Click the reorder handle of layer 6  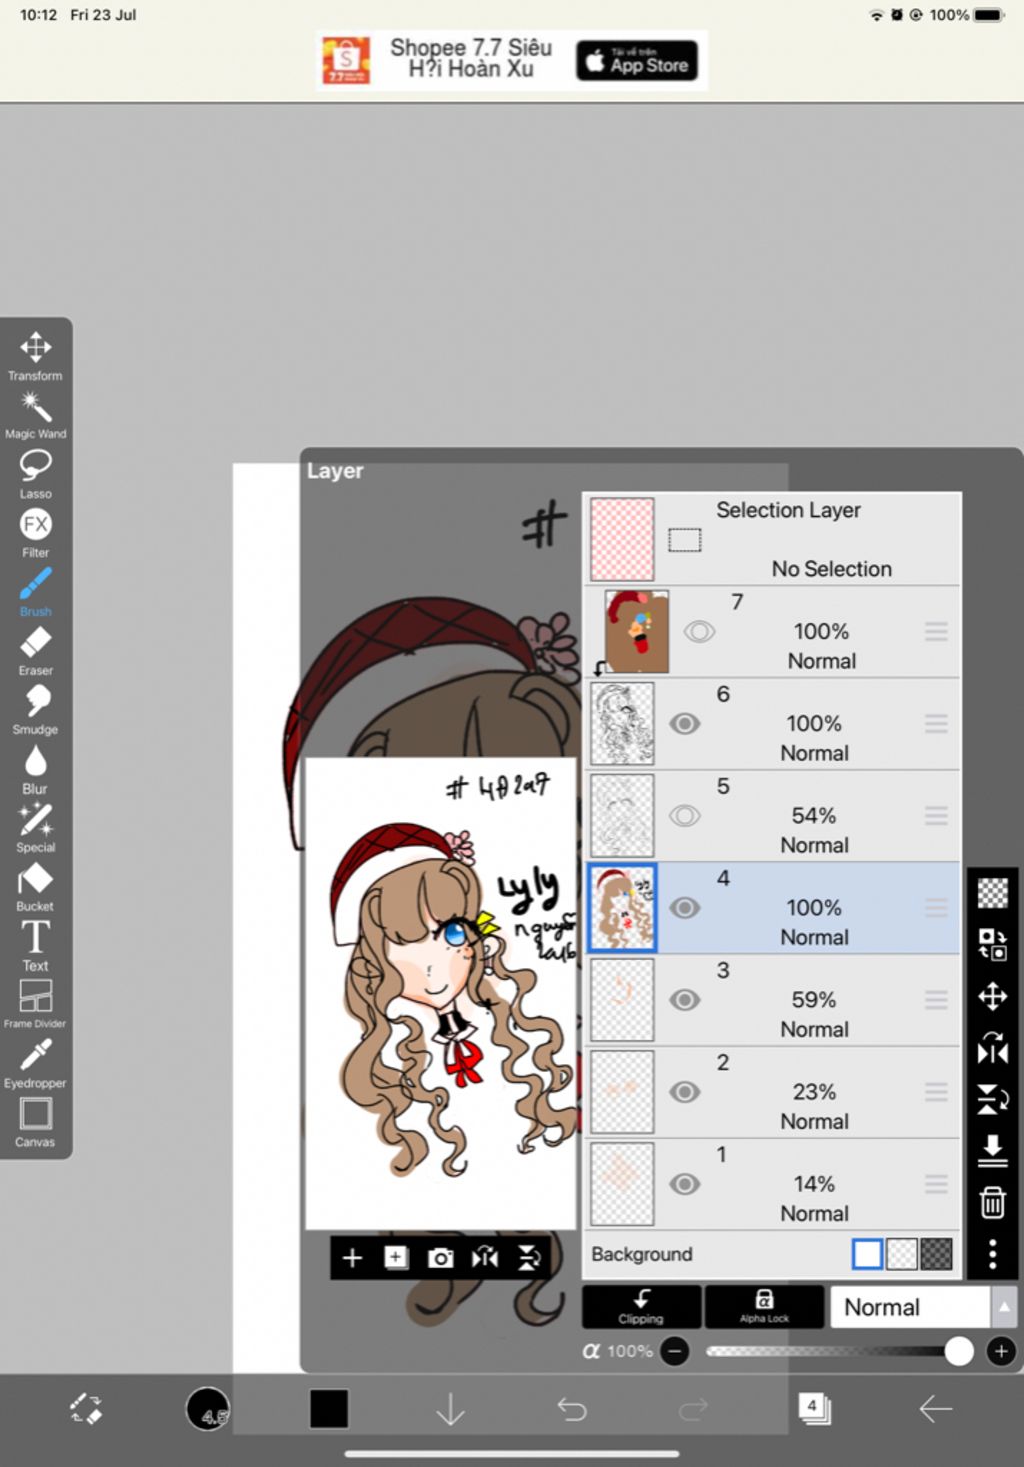click(x=936, y=724)
